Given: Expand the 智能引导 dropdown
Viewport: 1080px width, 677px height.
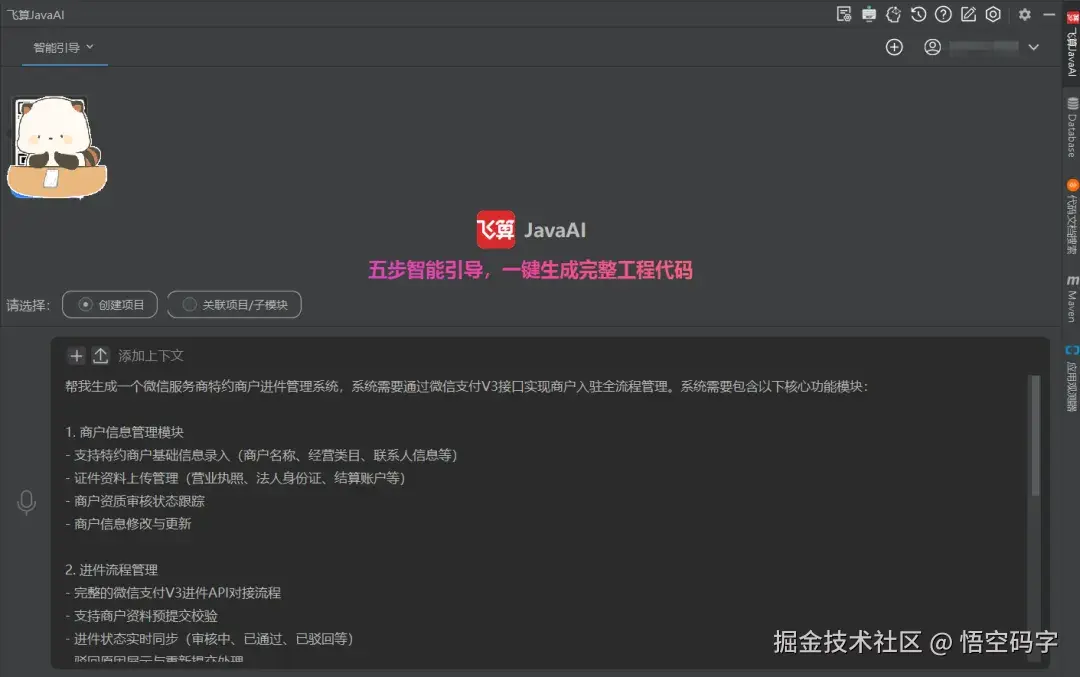Looking at the screenshot, I should coord(88,46).
